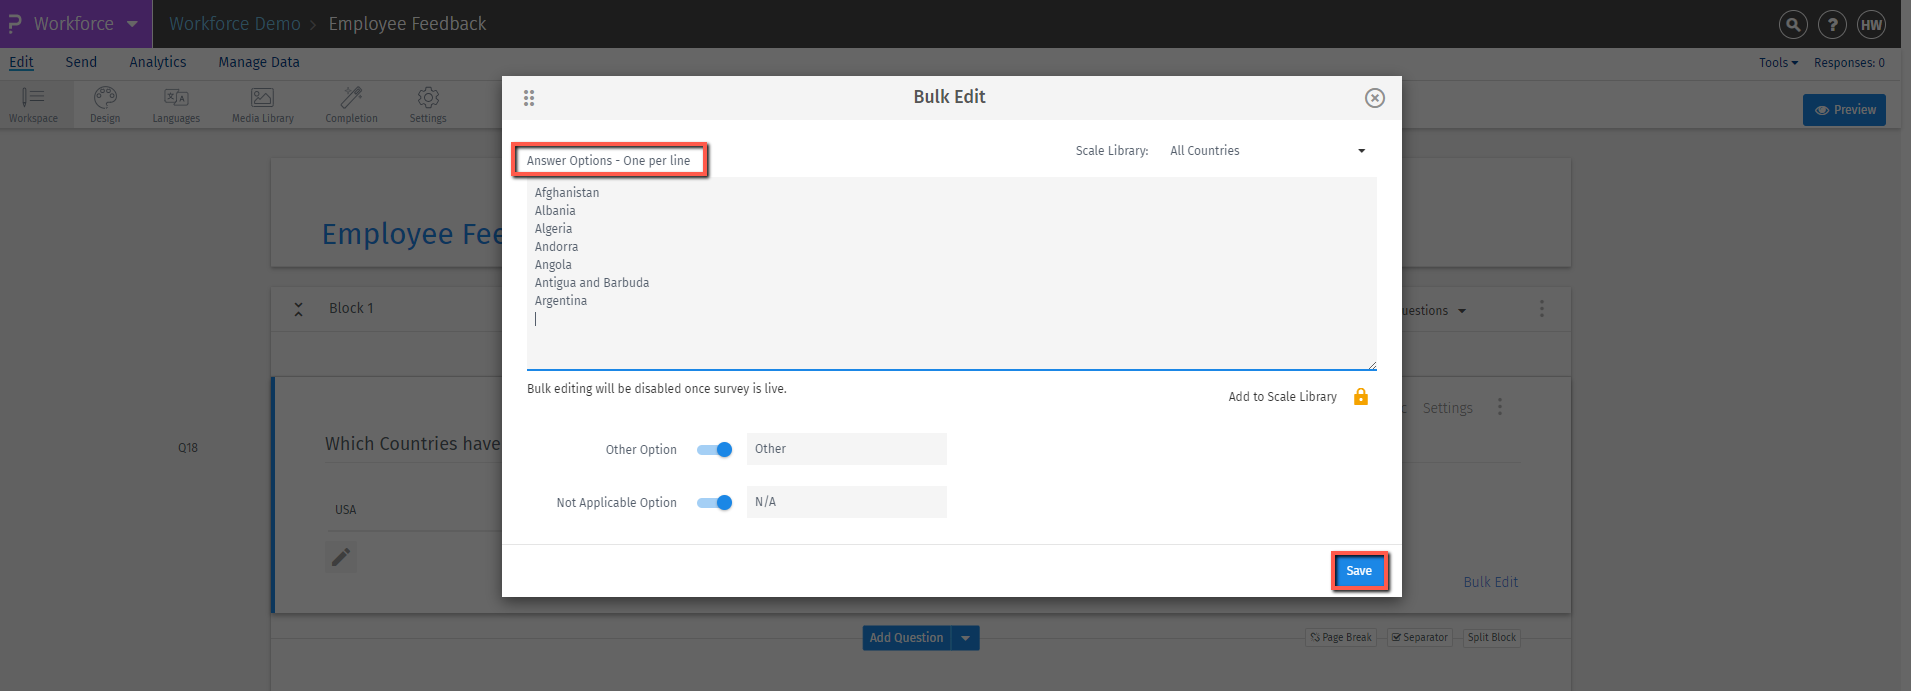The image size is (1911, 691).
Task: Open the help question mark icon
Action: pyautogui.click(x=1832, y=25)
